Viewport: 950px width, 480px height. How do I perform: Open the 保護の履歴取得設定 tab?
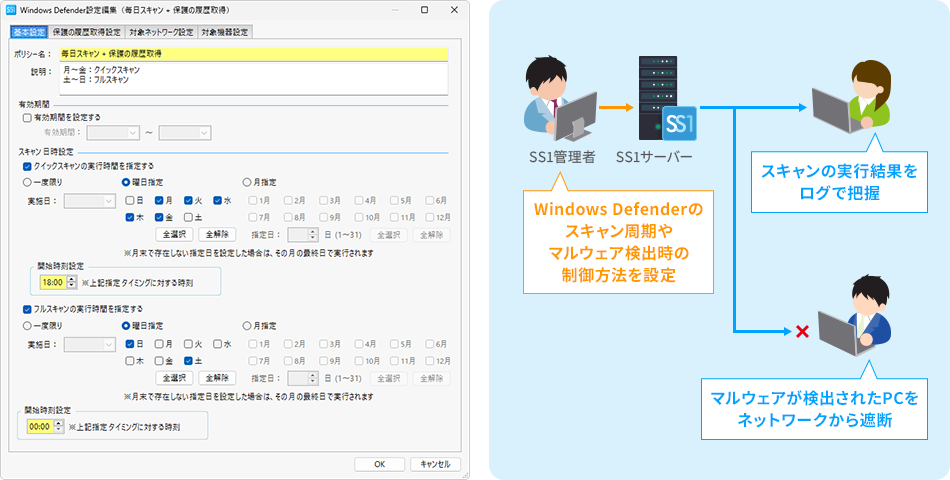(87, 32)
